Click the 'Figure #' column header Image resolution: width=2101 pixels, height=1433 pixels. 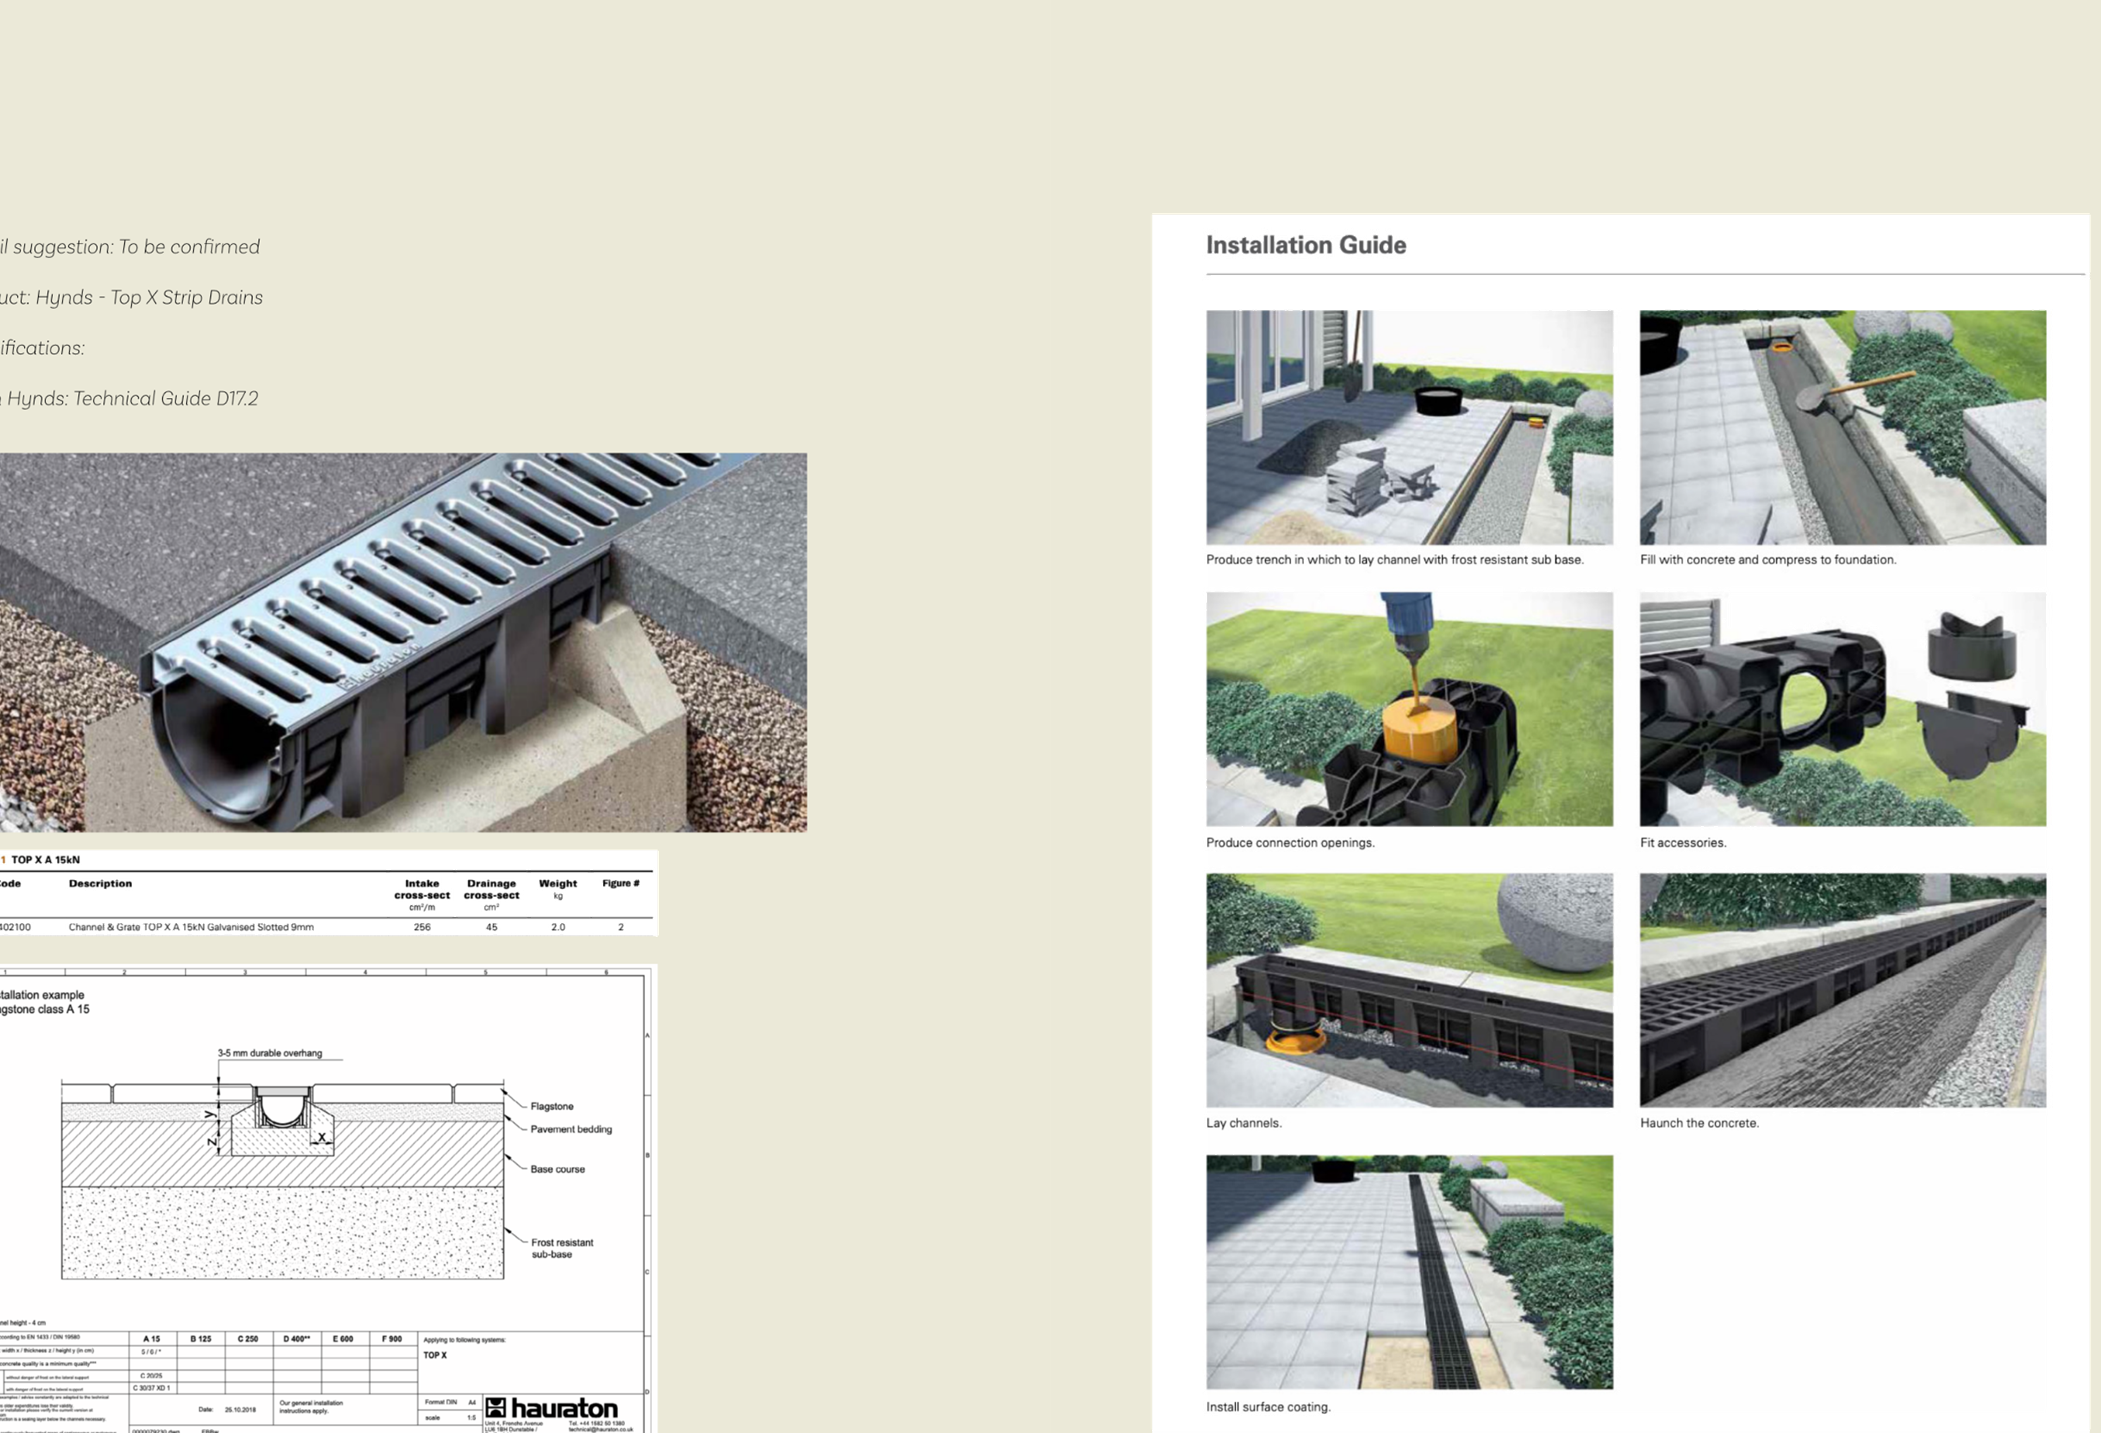pyautogui.click(x=621, y=883)
